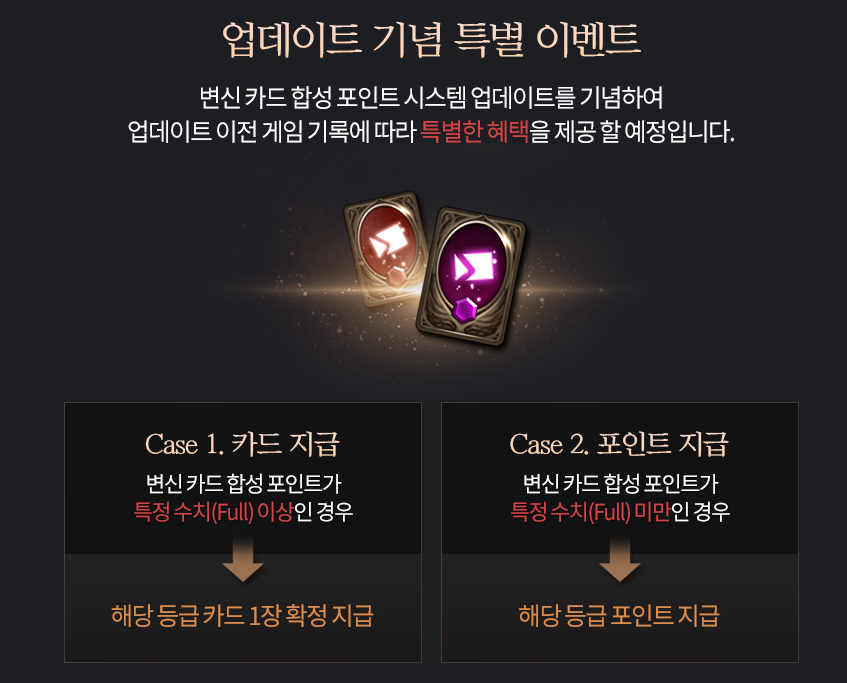The width and height of the screenshot is (847, 683).
Task: Click the white arrow emblem on red card
Action: click(388, 241)
